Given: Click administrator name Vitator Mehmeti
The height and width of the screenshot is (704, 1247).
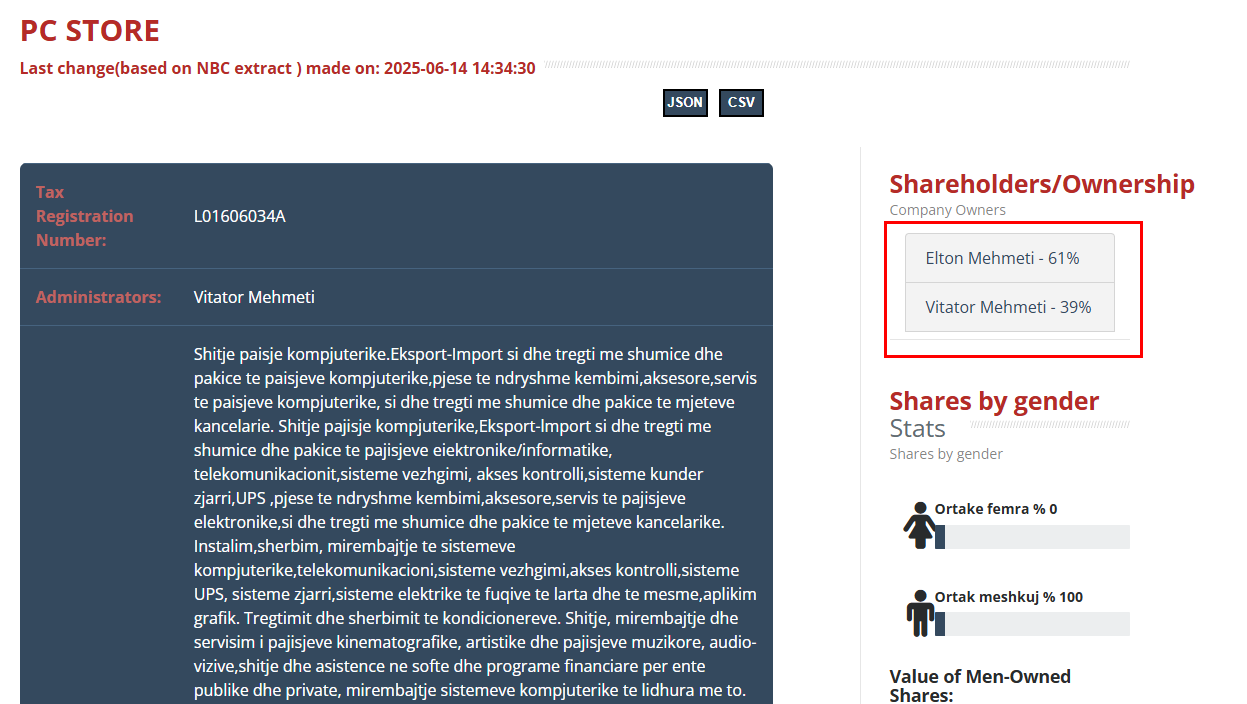Looking at the screenshot, I should coord(254,297).
